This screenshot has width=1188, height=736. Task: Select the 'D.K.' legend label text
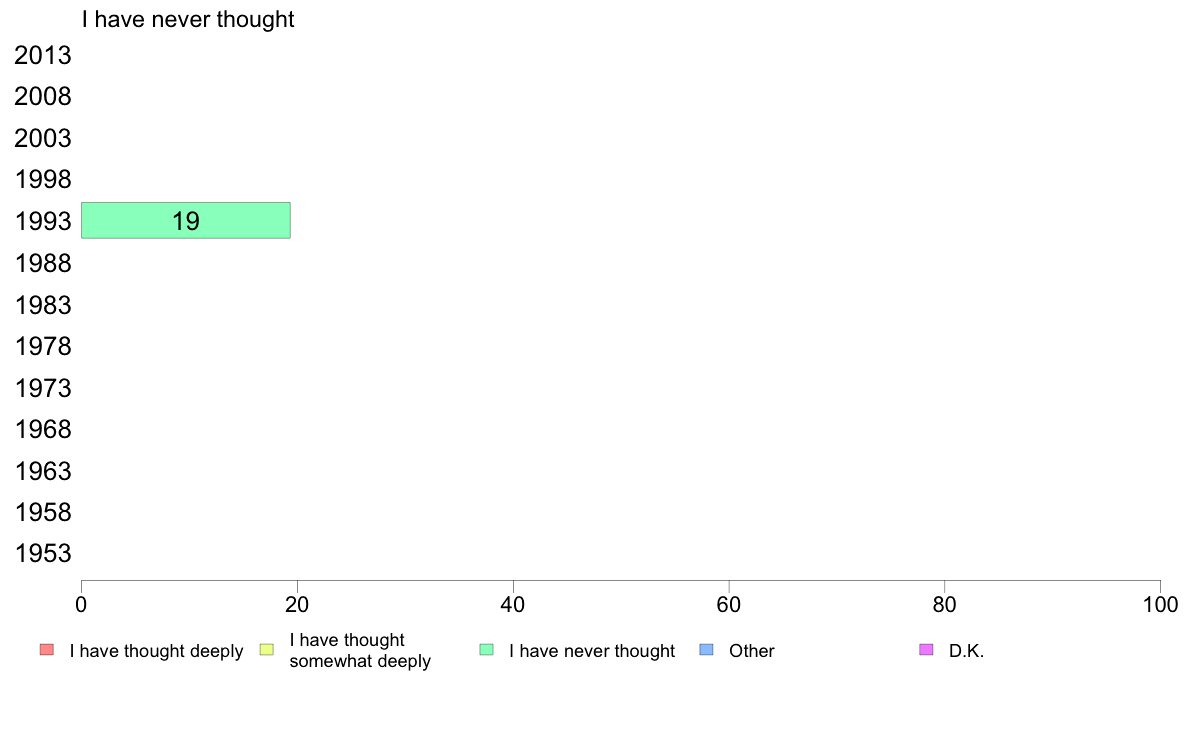967,651
